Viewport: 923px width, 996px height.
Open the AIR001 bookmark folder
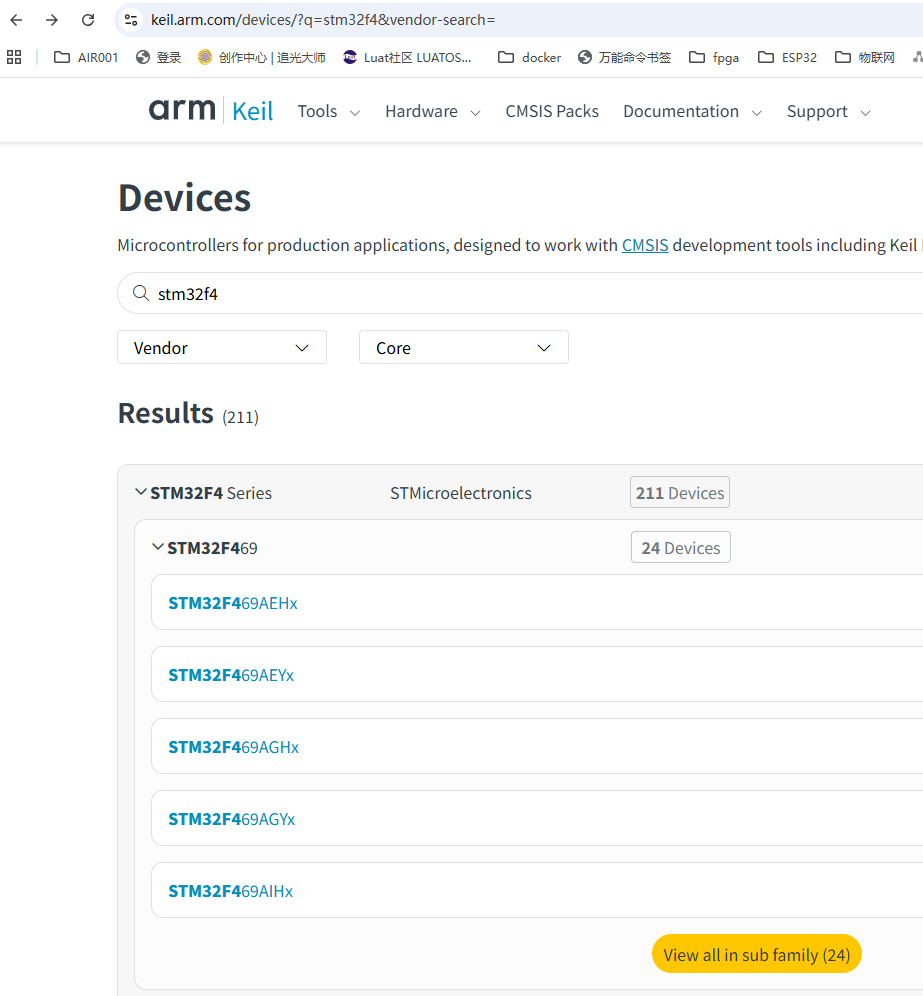coord(86,57)
